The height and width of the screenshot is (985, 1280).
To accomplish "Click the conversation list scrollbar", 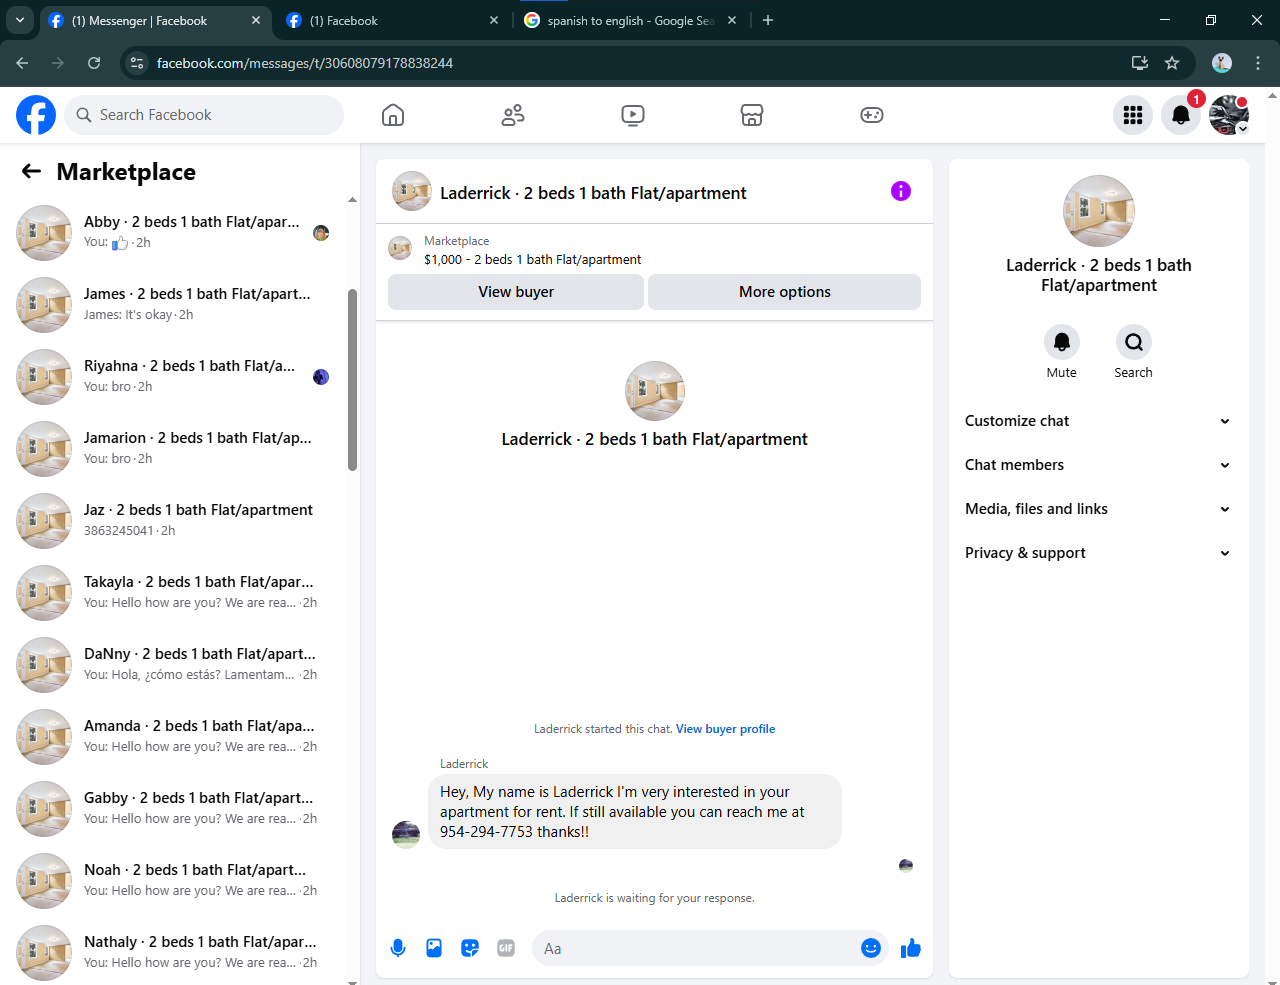I will [352, 380].
